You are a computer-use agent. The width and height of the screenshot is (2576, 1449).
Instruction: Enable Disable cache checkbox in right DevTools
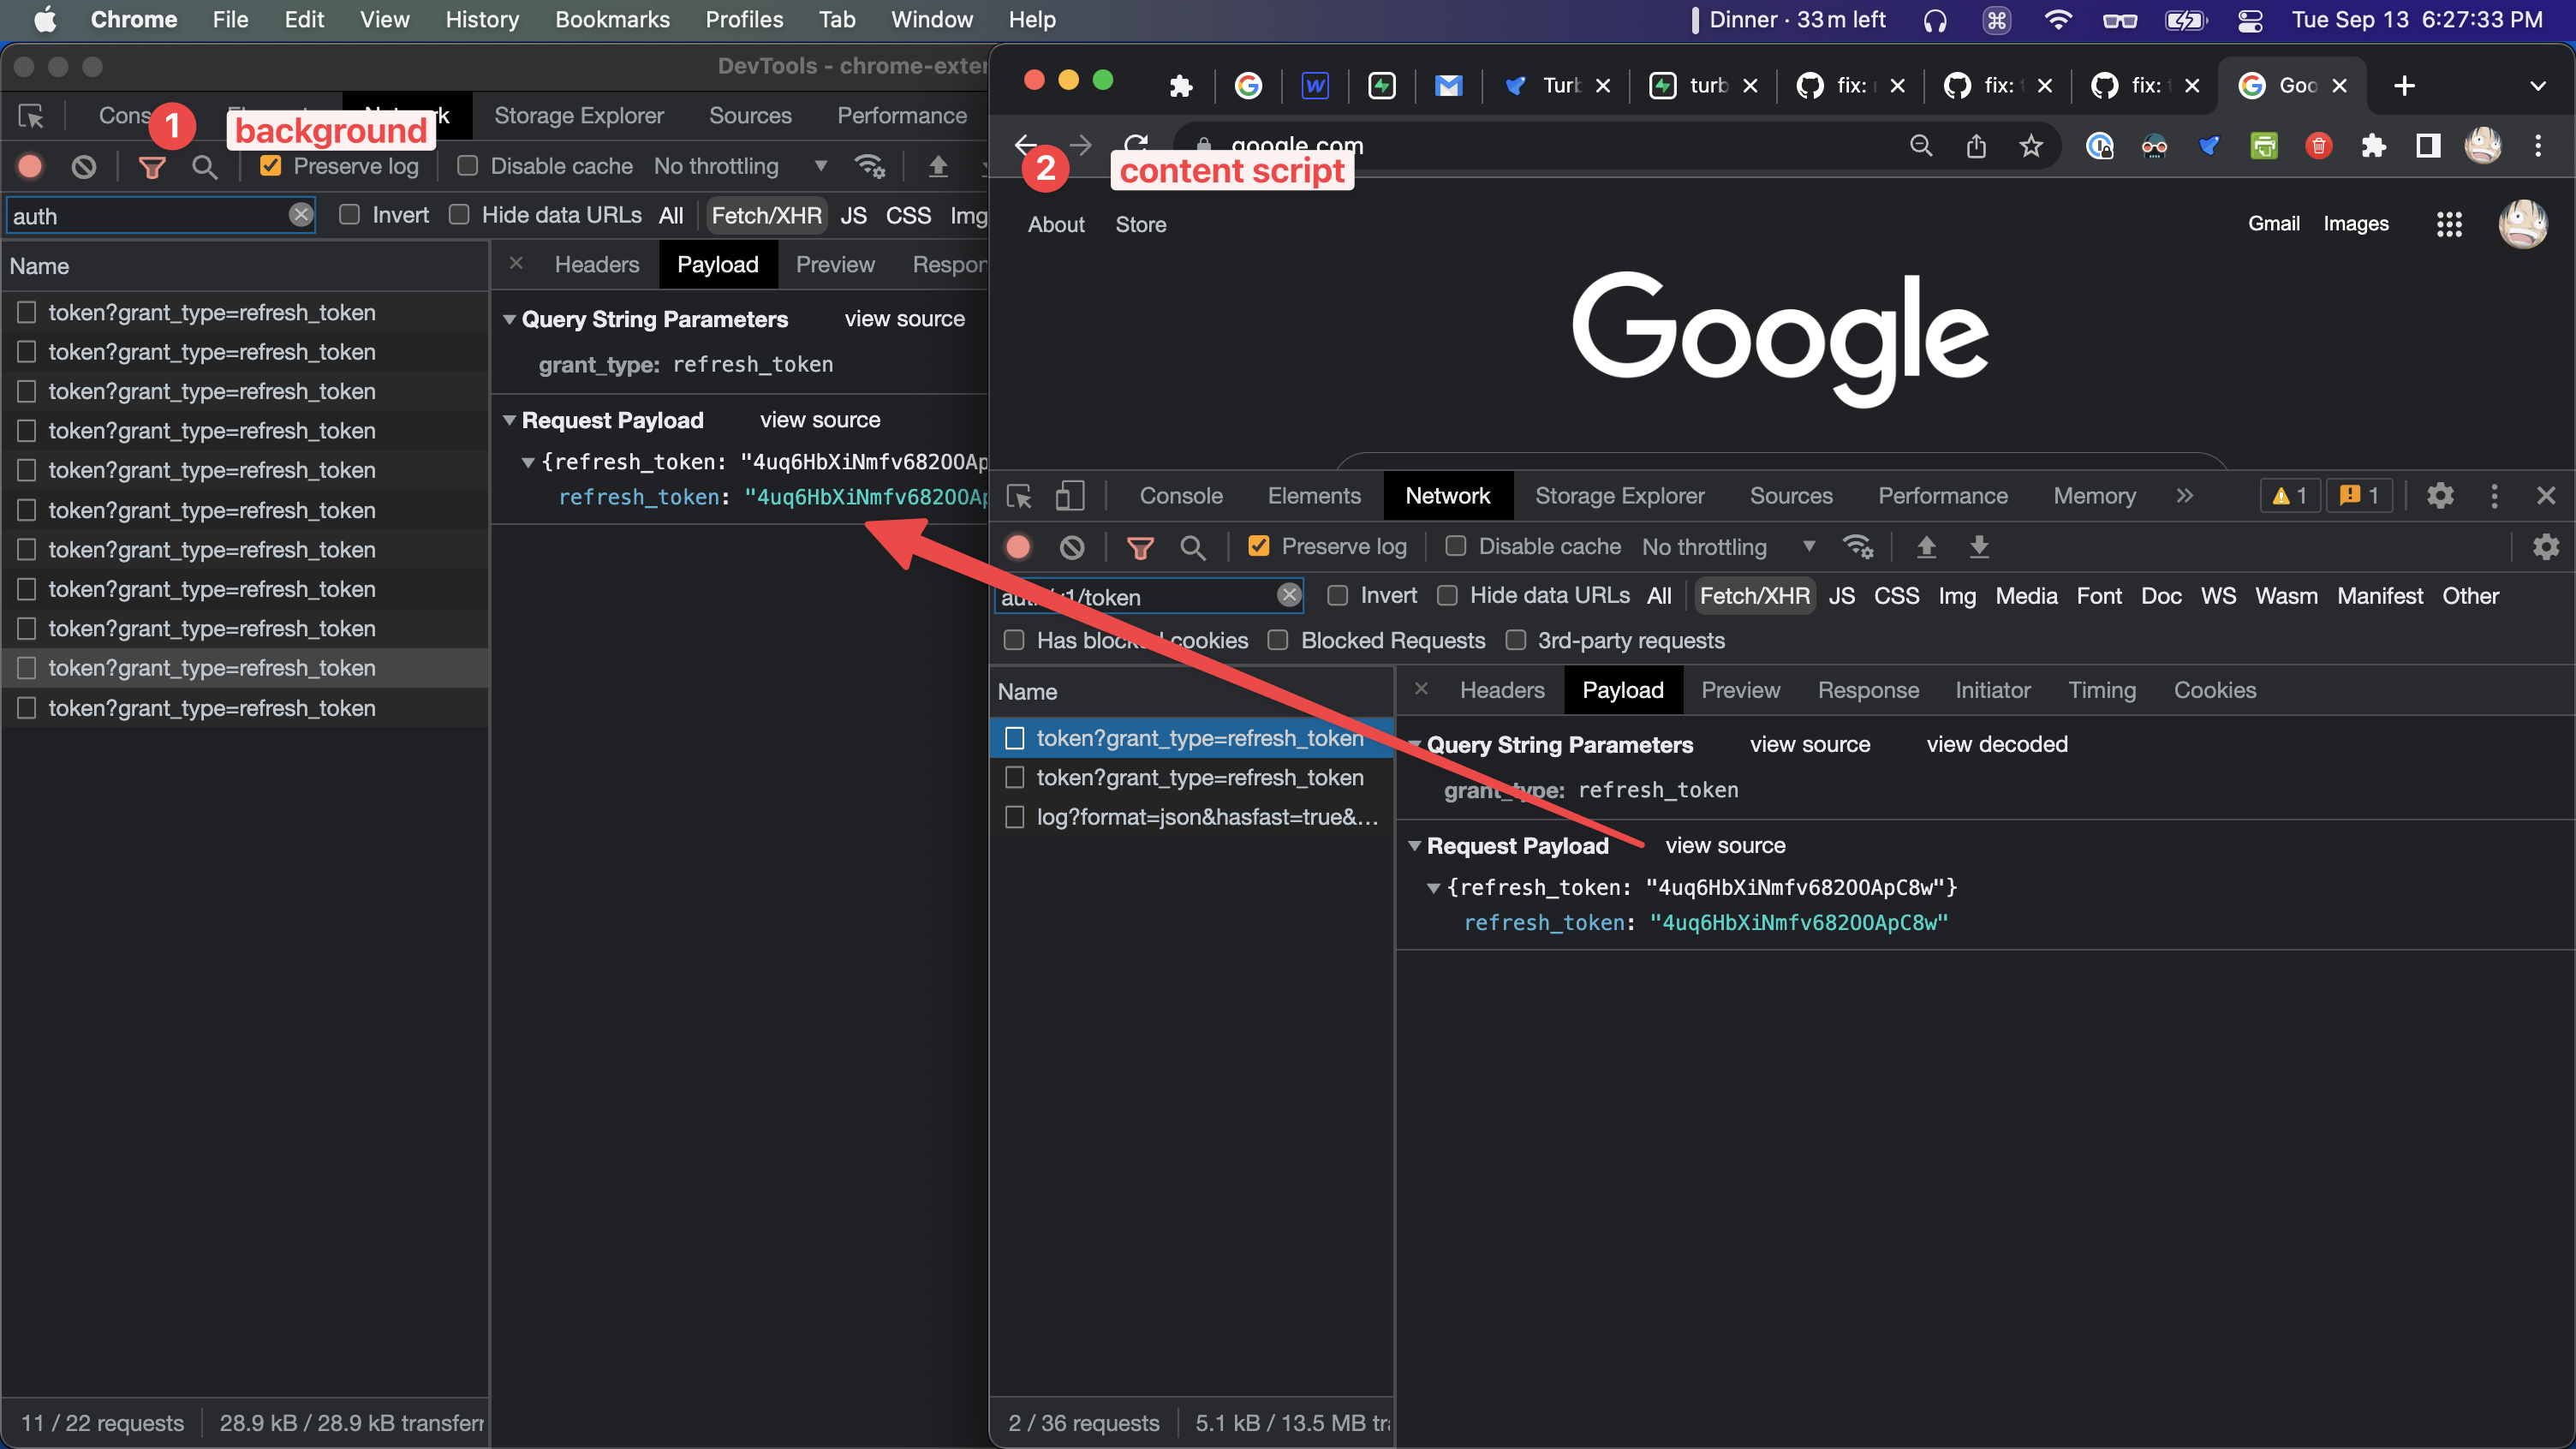(x=1456, y=546)
